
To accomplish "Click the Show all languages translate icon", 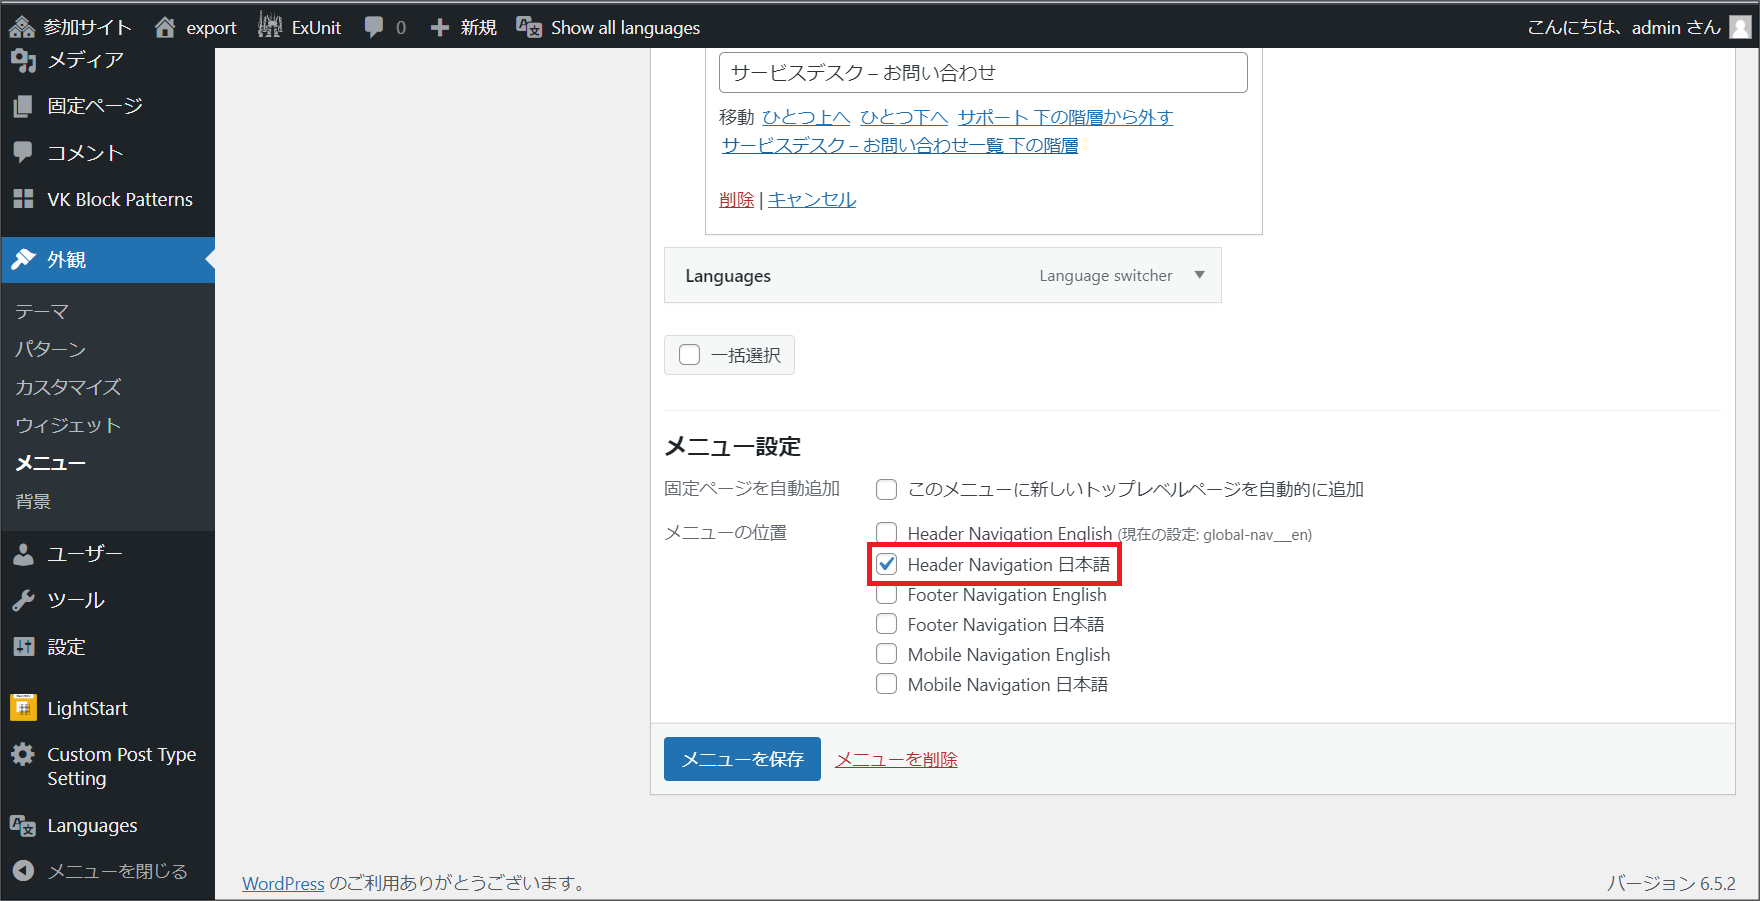I will (x=528, y=27).
